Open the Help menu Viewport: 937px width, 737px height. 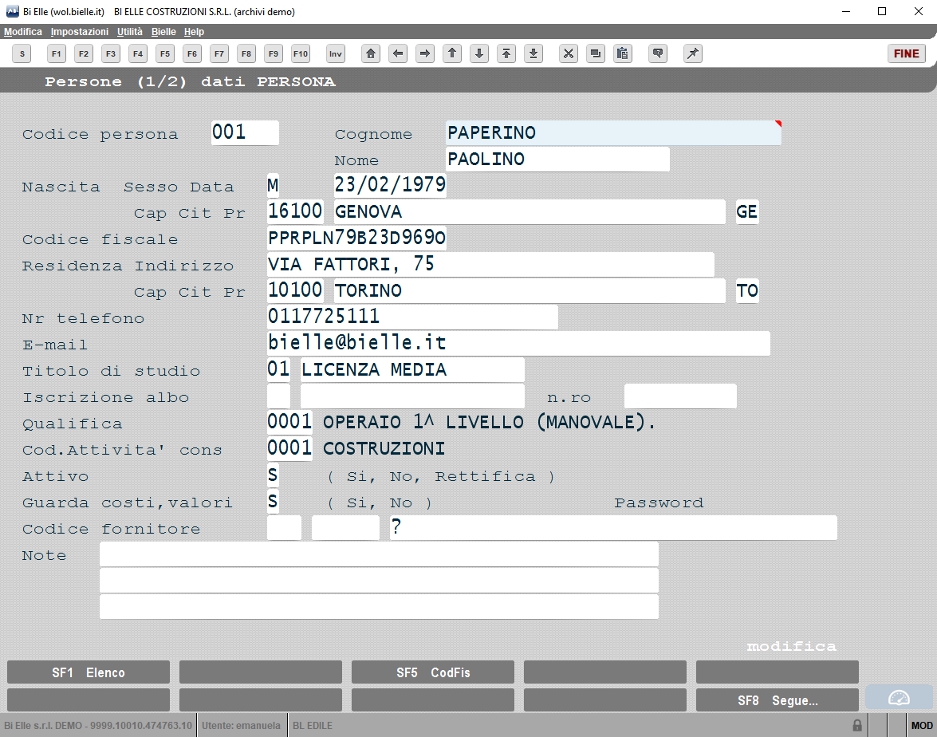(x=194, y=32)
